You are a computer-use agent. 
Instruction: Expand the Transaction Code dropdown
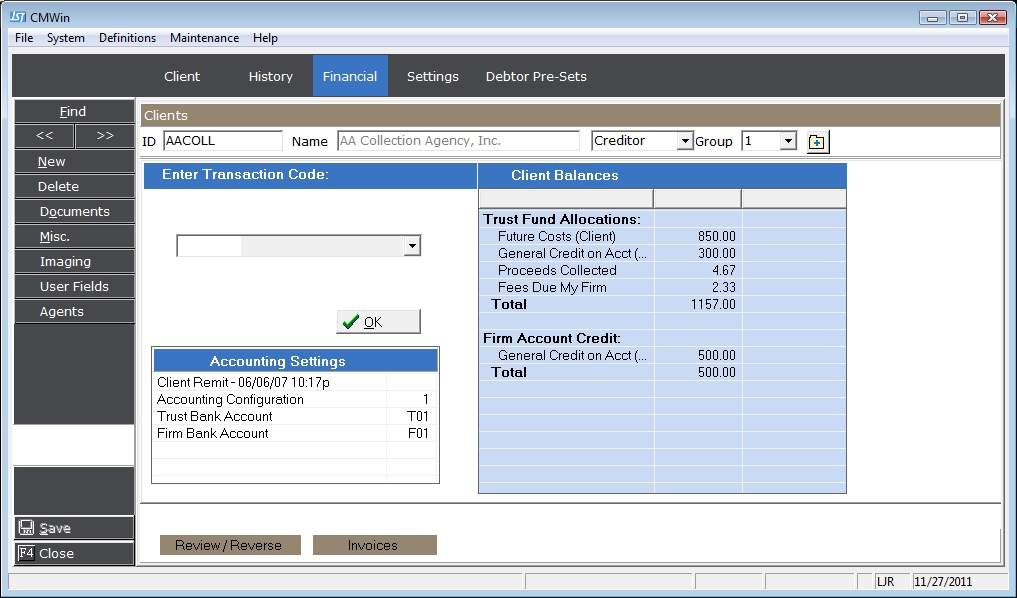pos(411,246)
